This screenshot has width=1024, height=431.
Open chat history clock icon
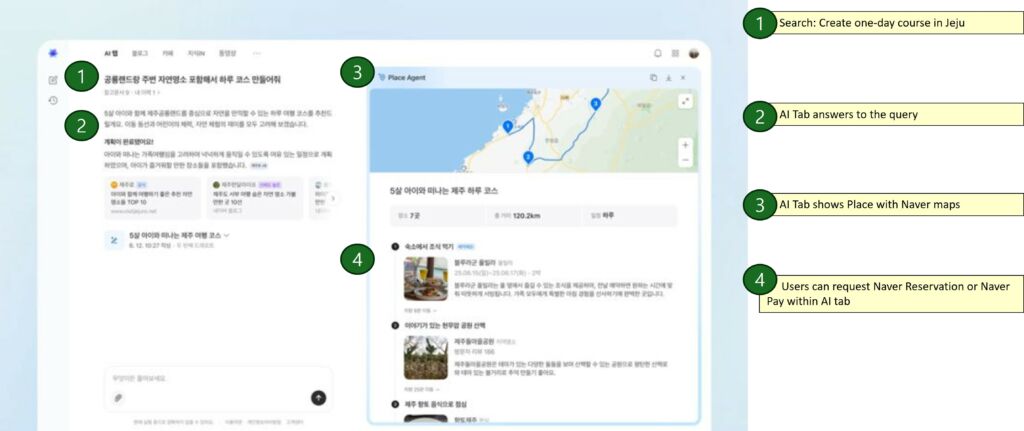click(x=53, y=101)
